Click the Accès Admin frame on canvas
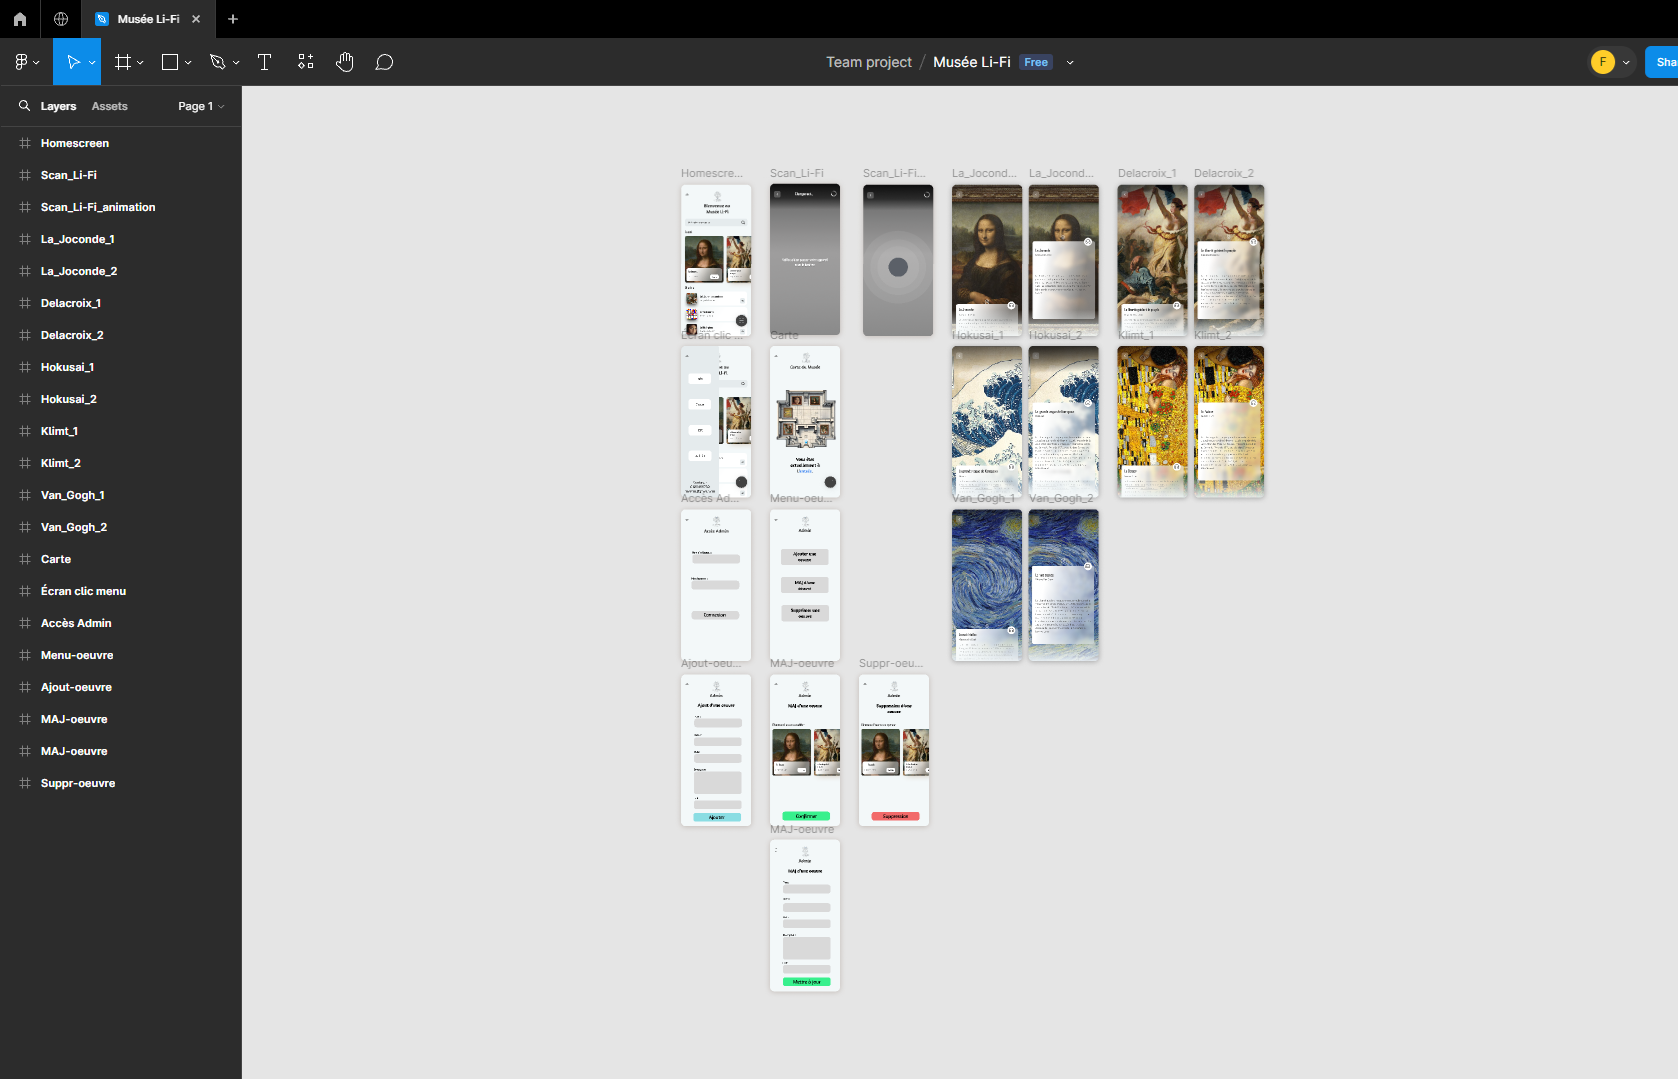This screenshot has width=1678, height=1079. pos(716,585)
